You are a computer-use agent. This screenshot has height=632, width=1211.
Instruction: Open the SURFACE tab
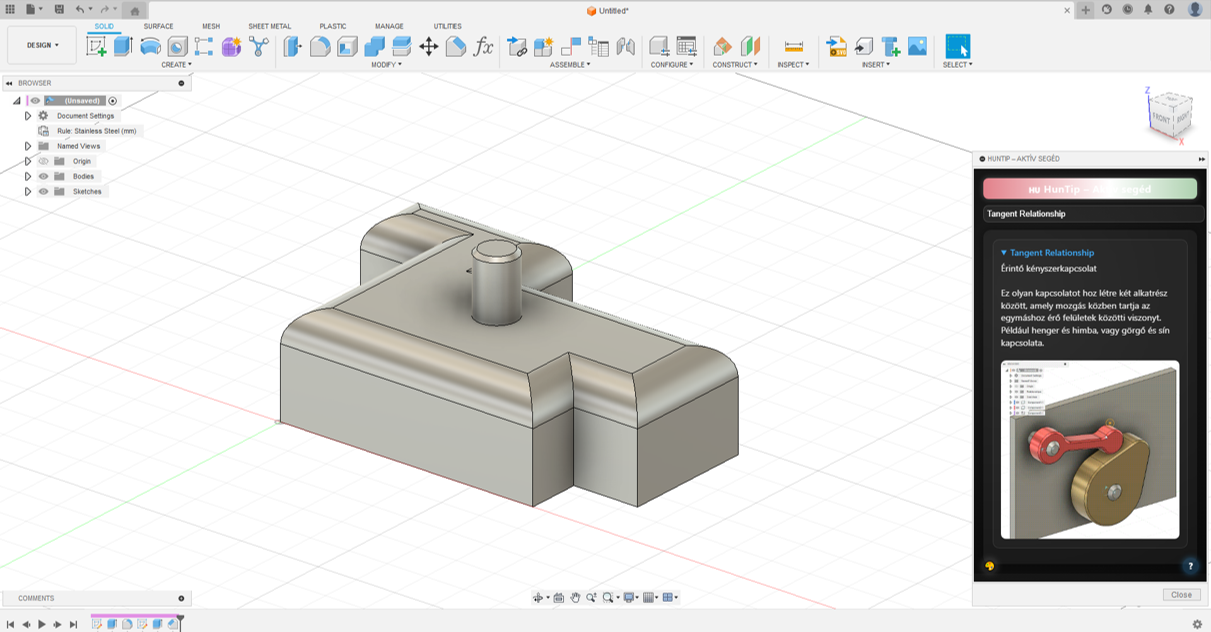158,26
